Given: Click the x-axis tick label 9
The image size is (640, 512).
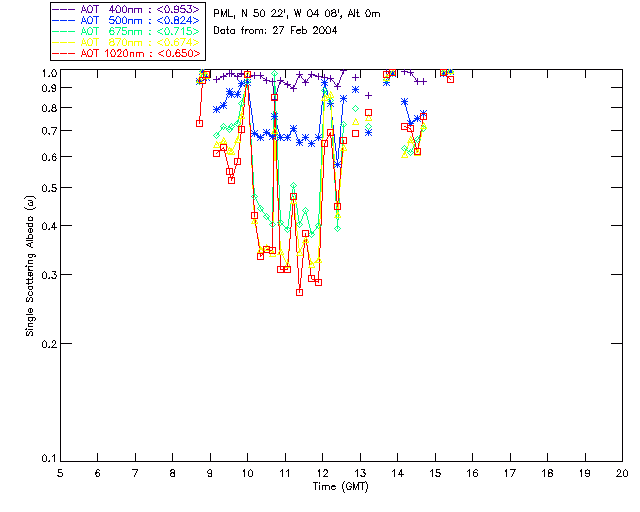Looking at the screenshot, I should [x=210, y=473].
